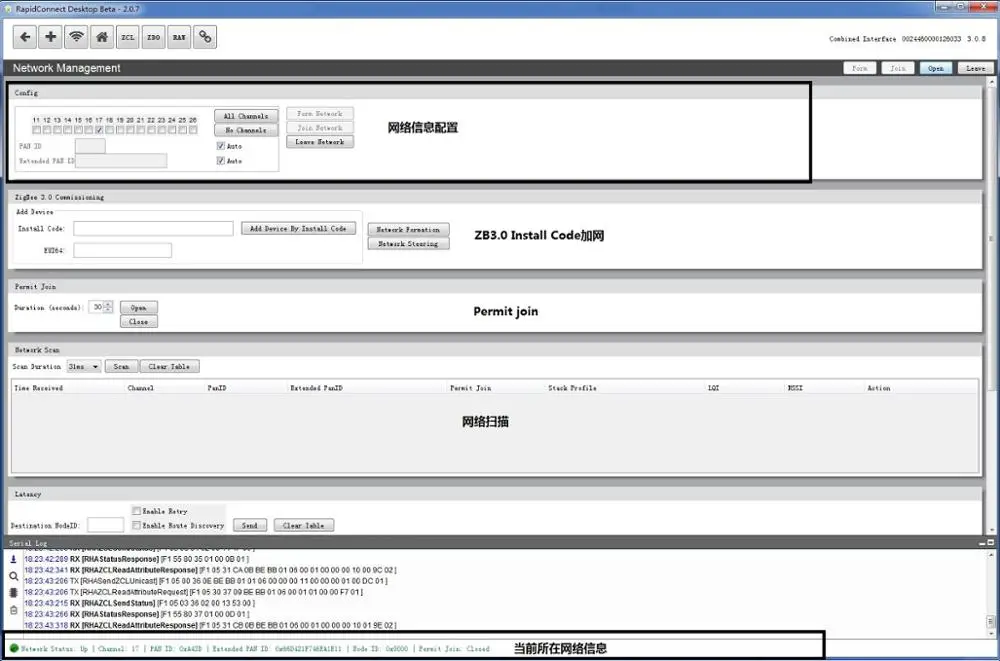The height and width of the screenshot is (661, 1000).
Task: Click the Install Code input field
Action: 153,228
